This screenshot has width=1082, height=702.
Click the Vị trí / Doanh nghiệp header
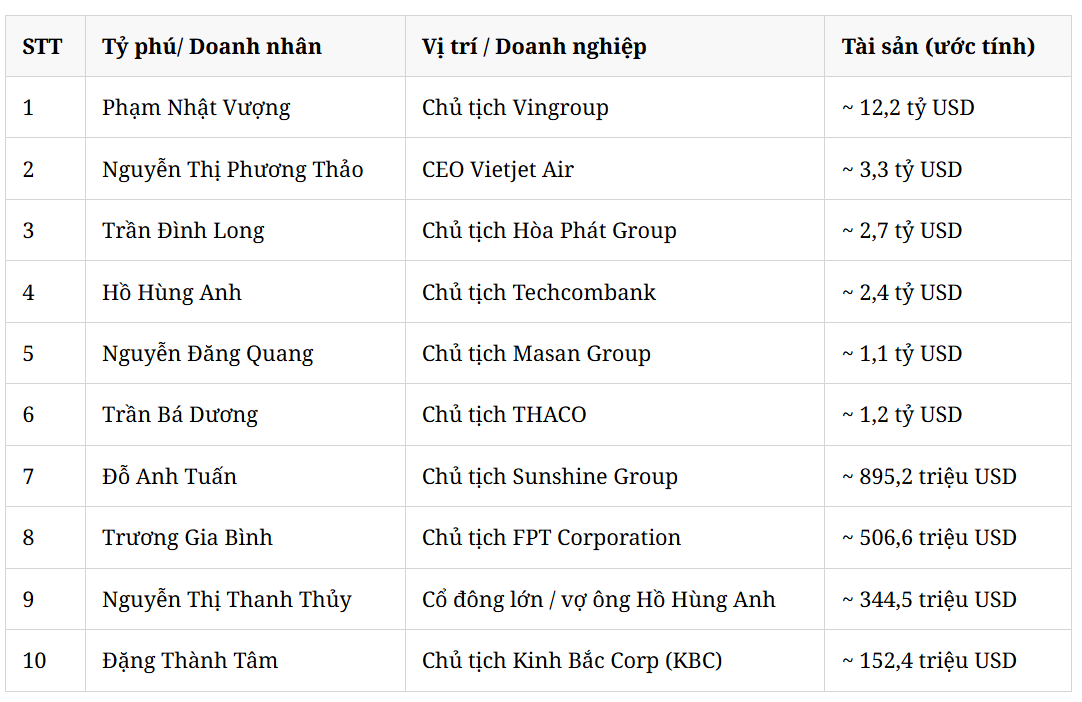click(x=615, y=46)
